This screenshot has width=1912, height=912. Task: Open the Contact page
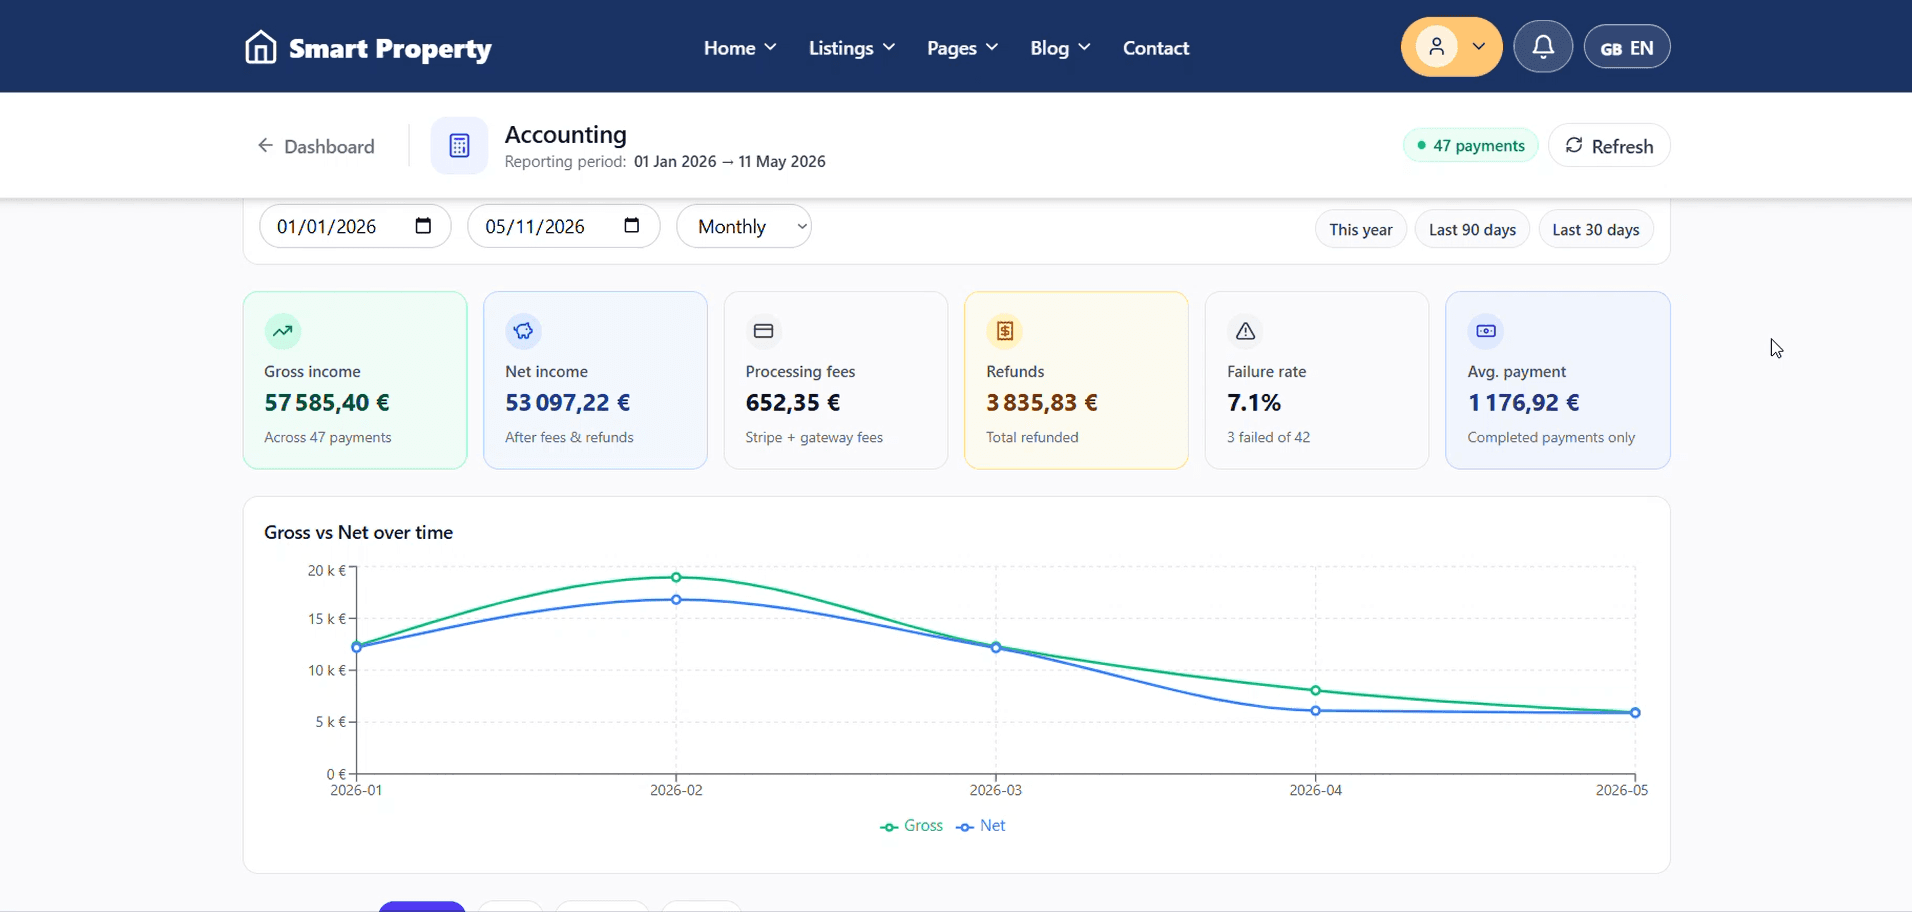(x=1156, y=48)
